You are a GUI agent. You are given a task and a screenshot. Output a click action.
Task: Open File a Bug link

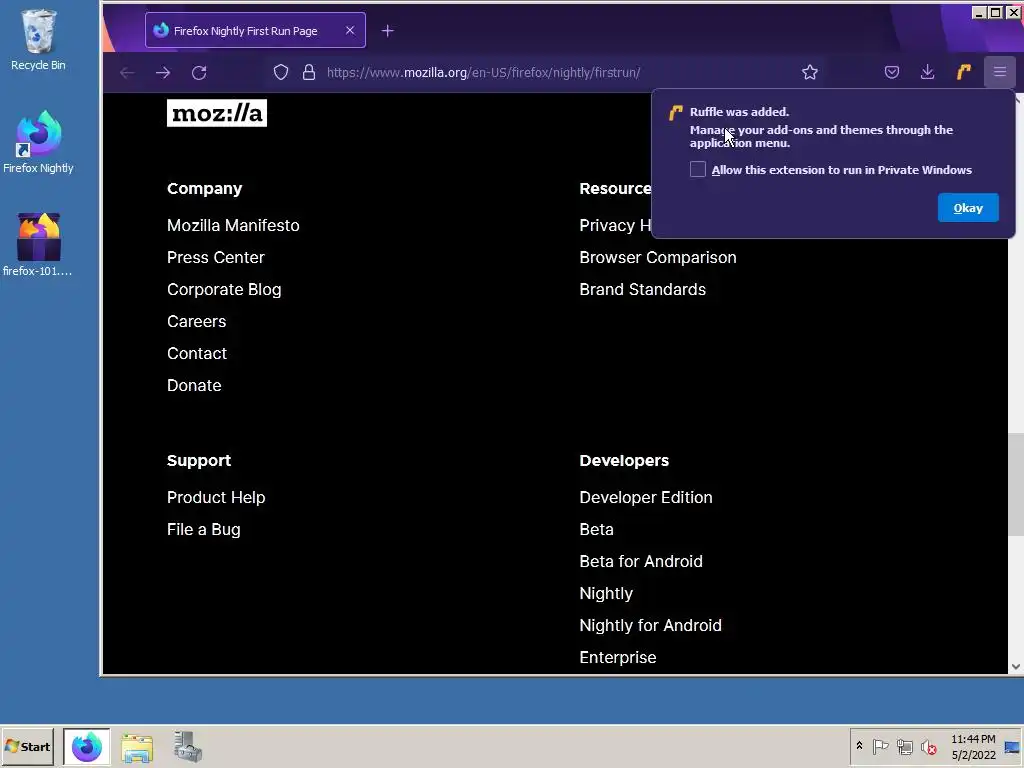point(204,530)
